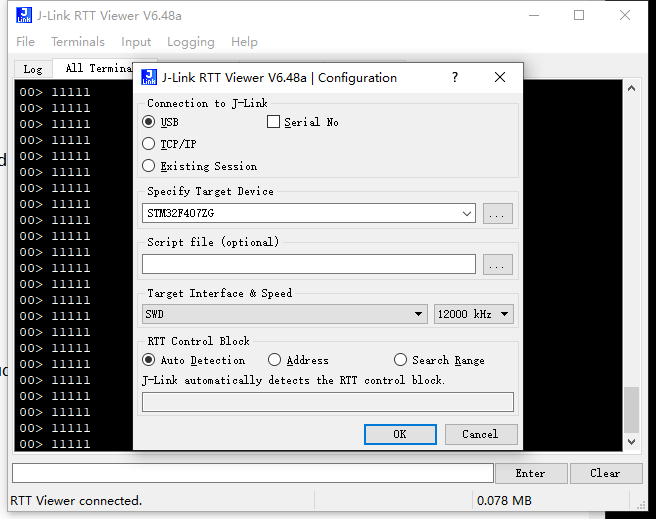This screenshot has width=656, height=519.
Task: Browse for target device with ellipsis button
Action: coord(497,214)
